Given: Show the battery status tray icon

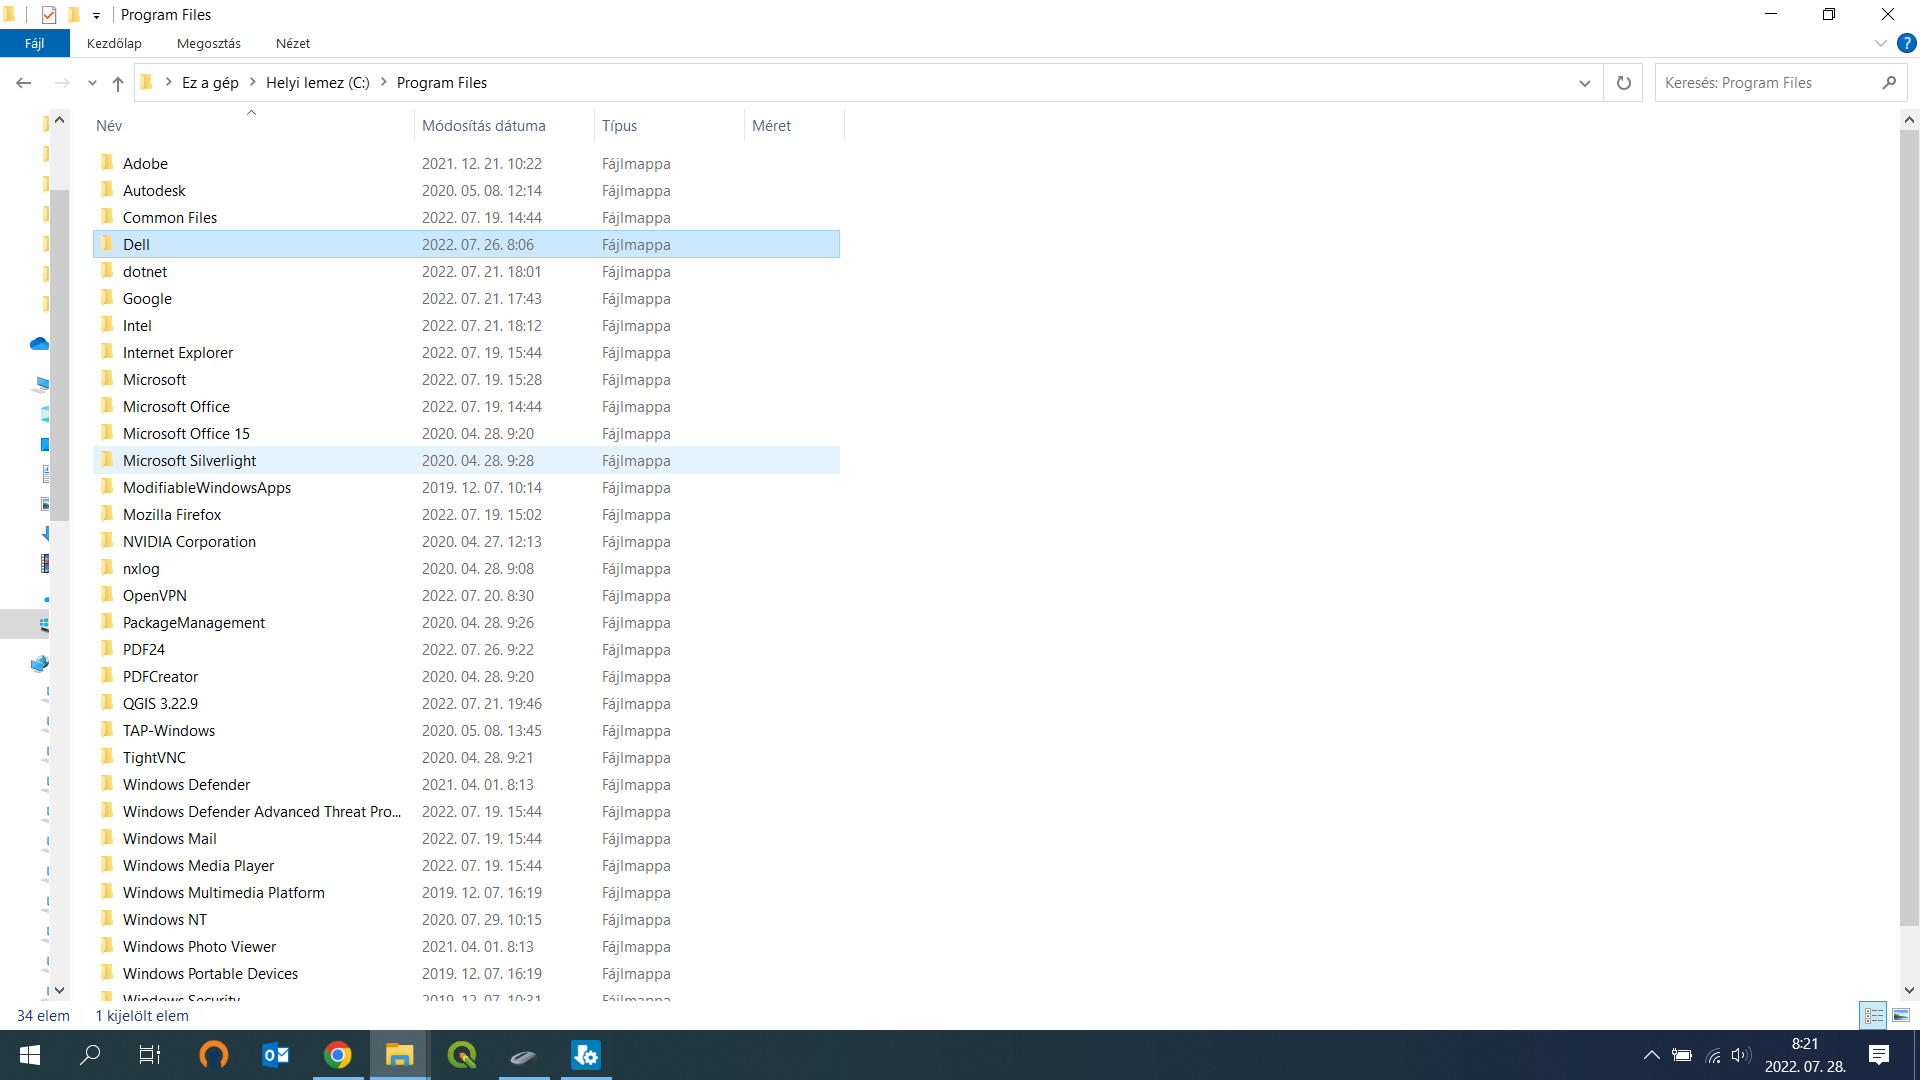Looking at the screenshot, I should [1682, 1055].
